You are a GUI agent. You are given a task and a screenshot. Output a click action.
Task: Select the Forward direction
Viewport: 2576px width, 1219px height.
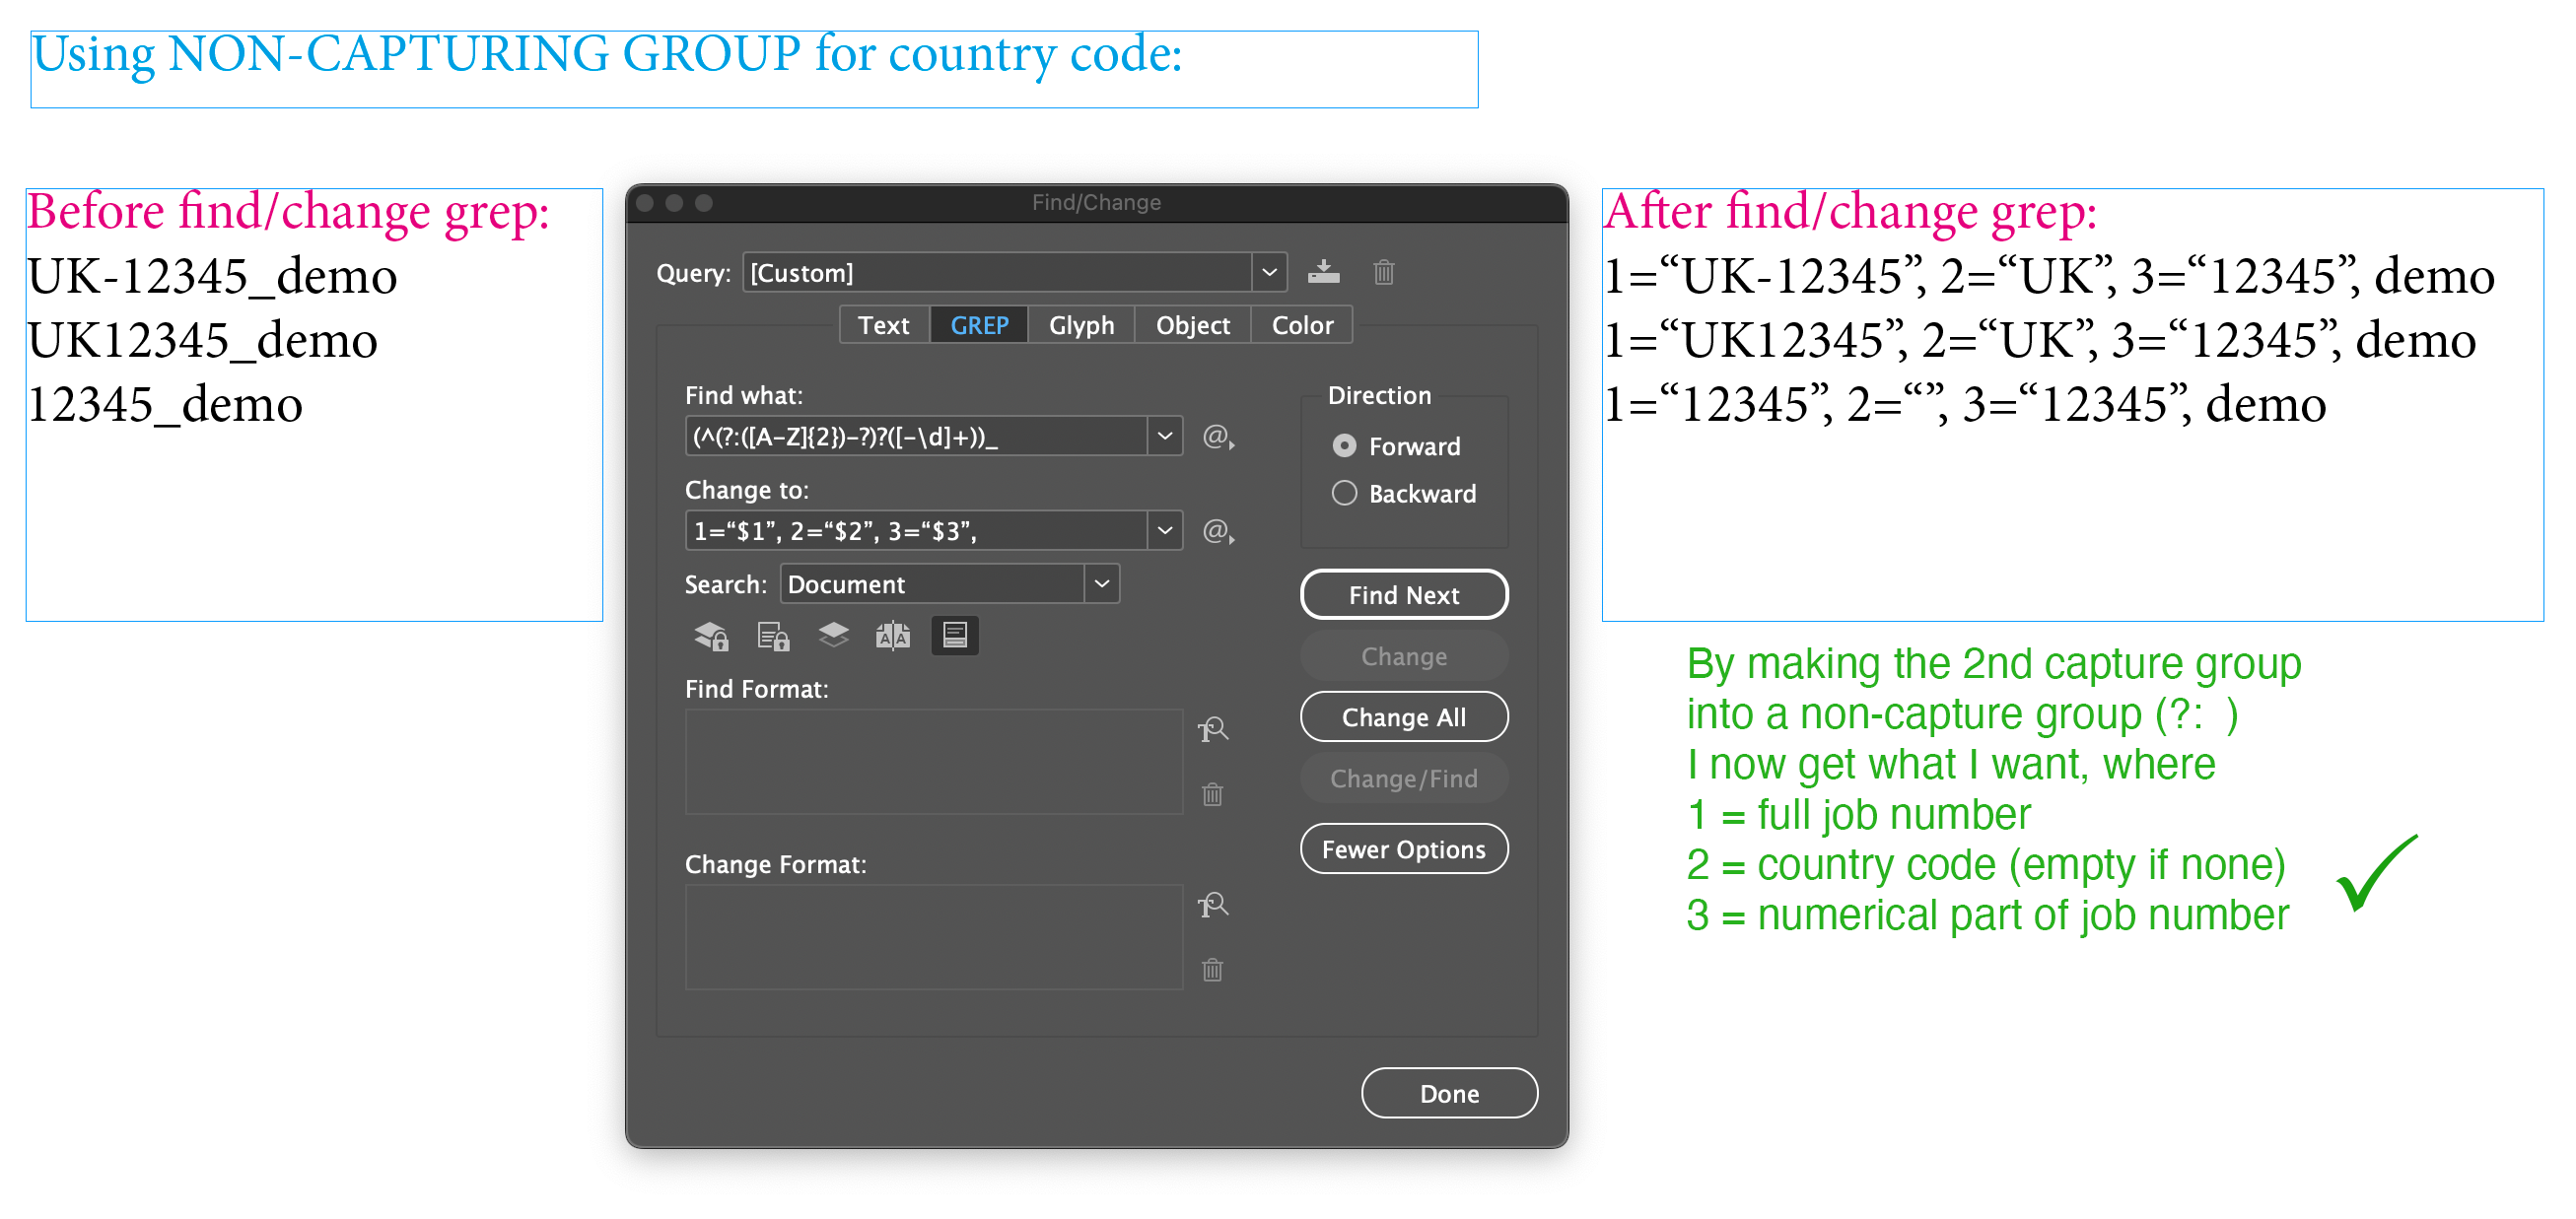tap(1345, 447)
